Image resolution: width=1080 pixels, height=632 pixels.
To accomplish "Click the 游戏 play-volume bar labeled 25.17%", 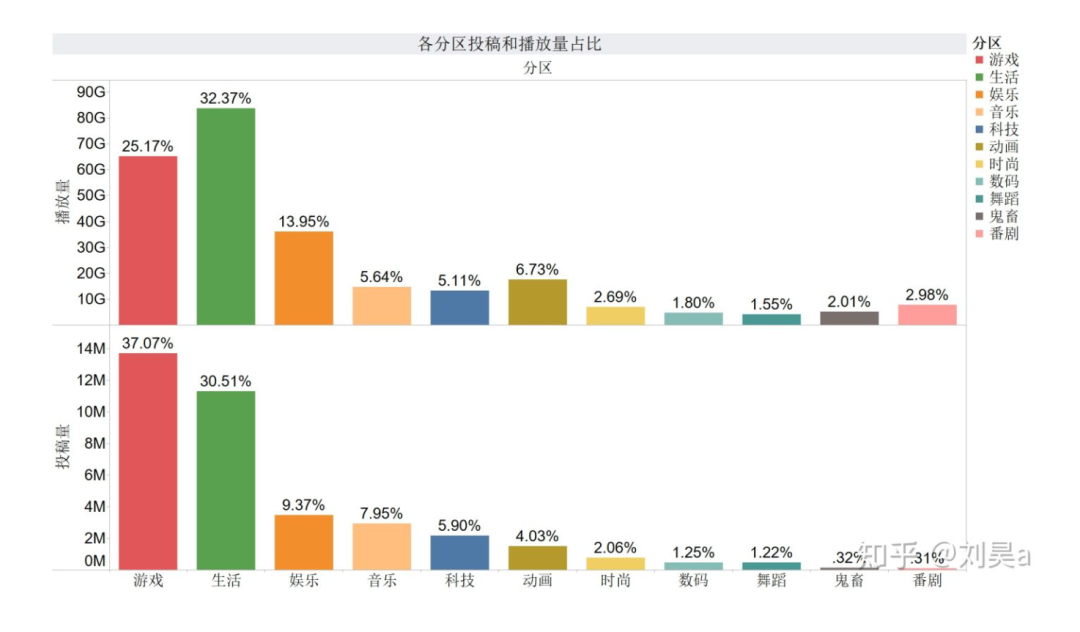I will [148, 240].
